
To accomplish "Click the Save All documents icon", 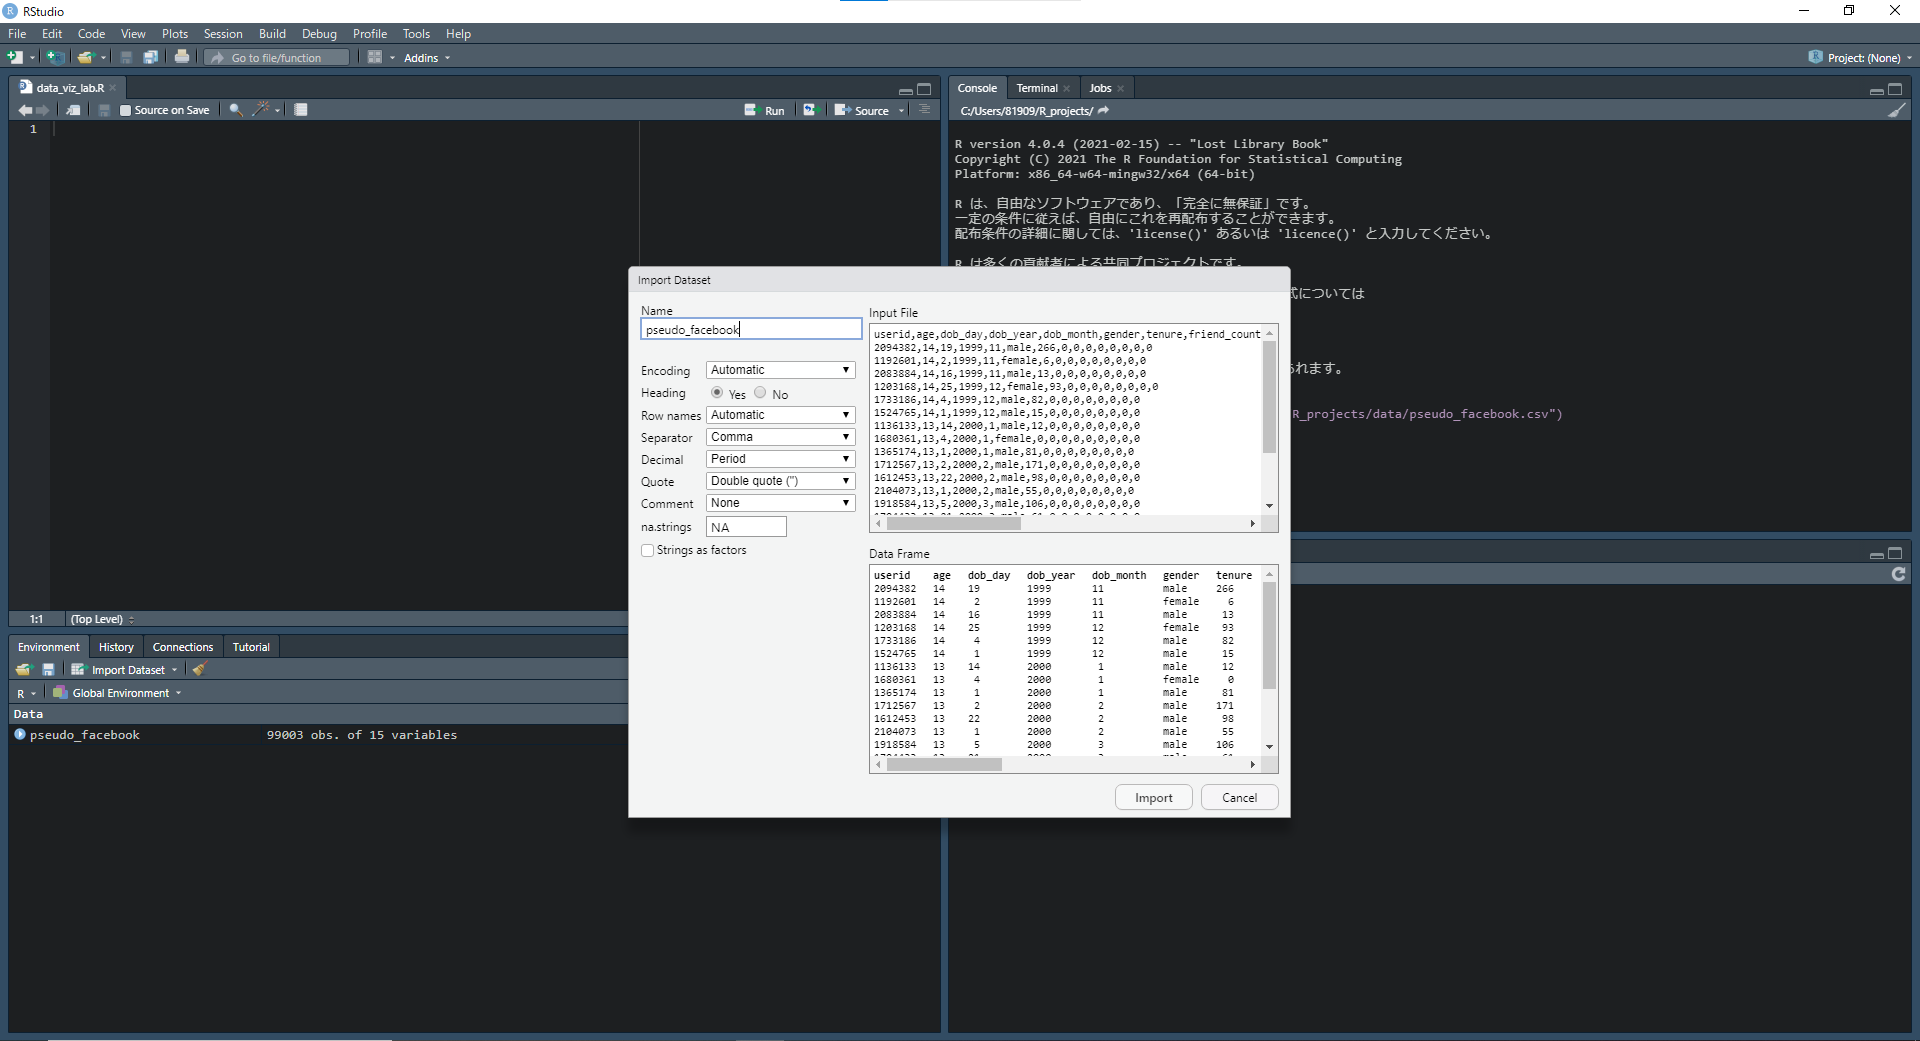I will pos(150,57).
